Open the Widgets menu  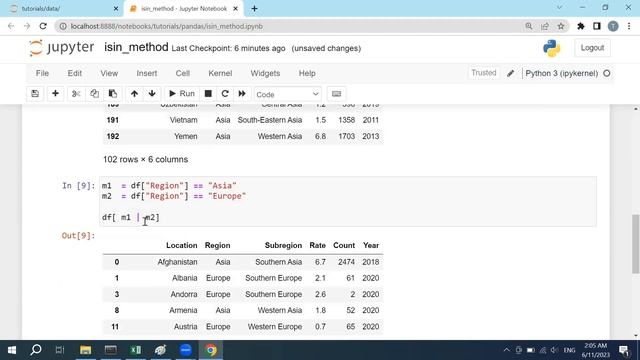tap(265, 73)
